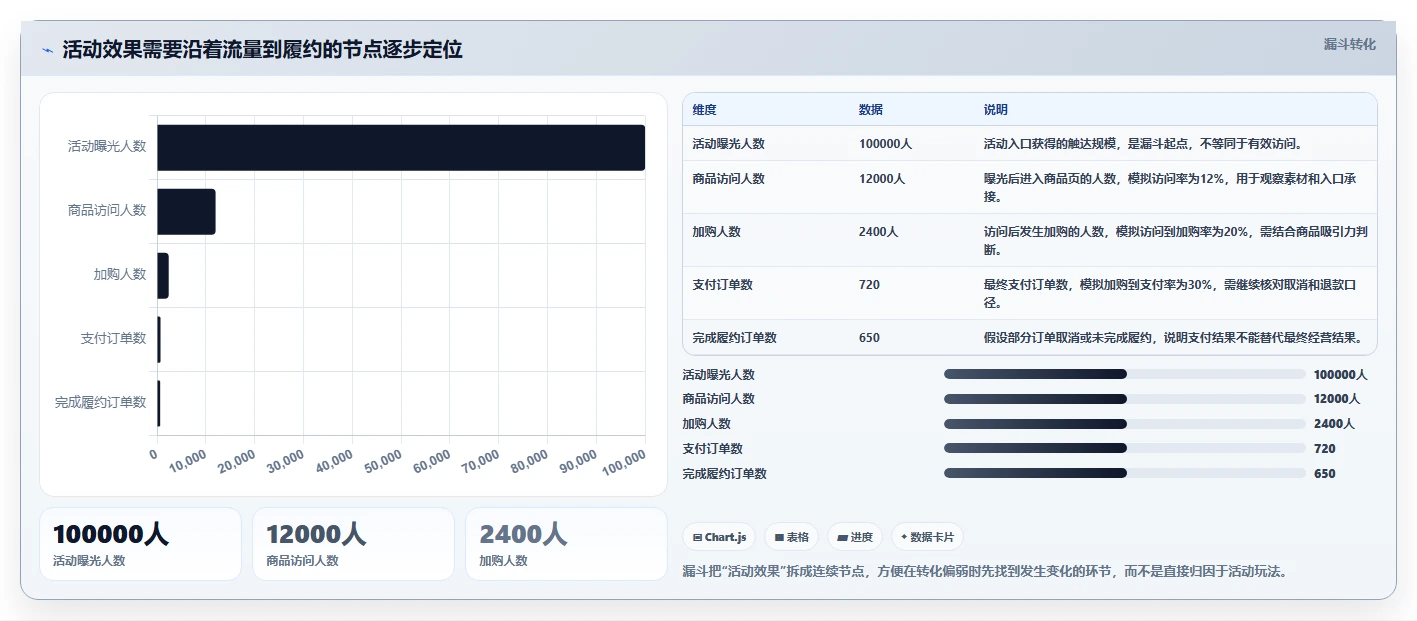This screenshot has width=1417, height=621.
Task: Click the 2400人 value in the table
Action: tap(878, 232)
